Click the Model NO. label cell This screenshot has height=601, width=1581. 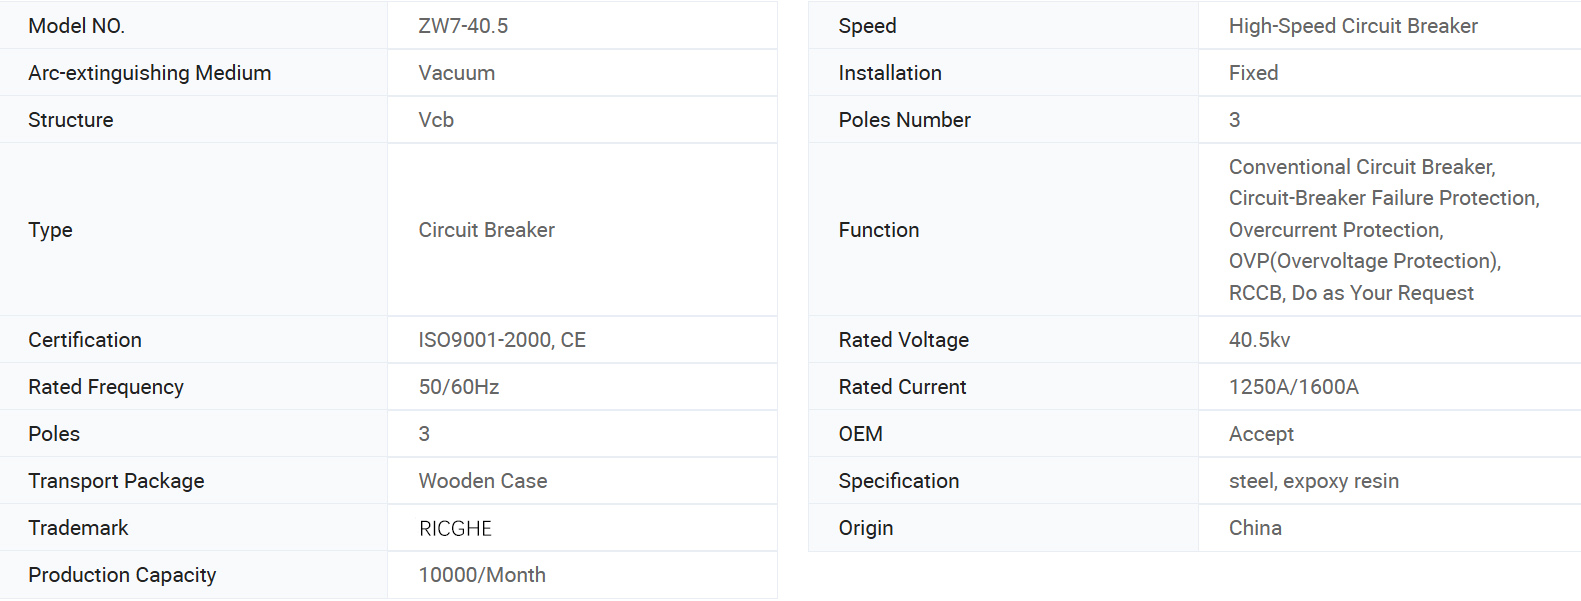(x=76, y=26)
